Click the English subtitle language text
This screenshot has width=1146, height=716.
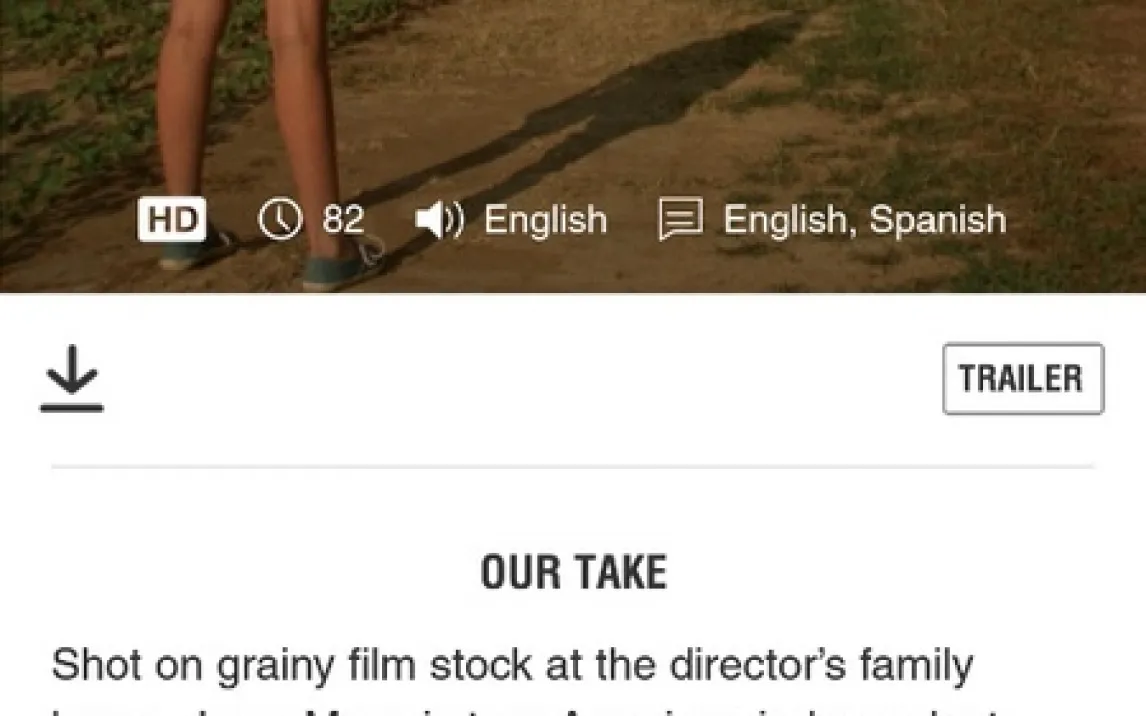click(786, 219)
